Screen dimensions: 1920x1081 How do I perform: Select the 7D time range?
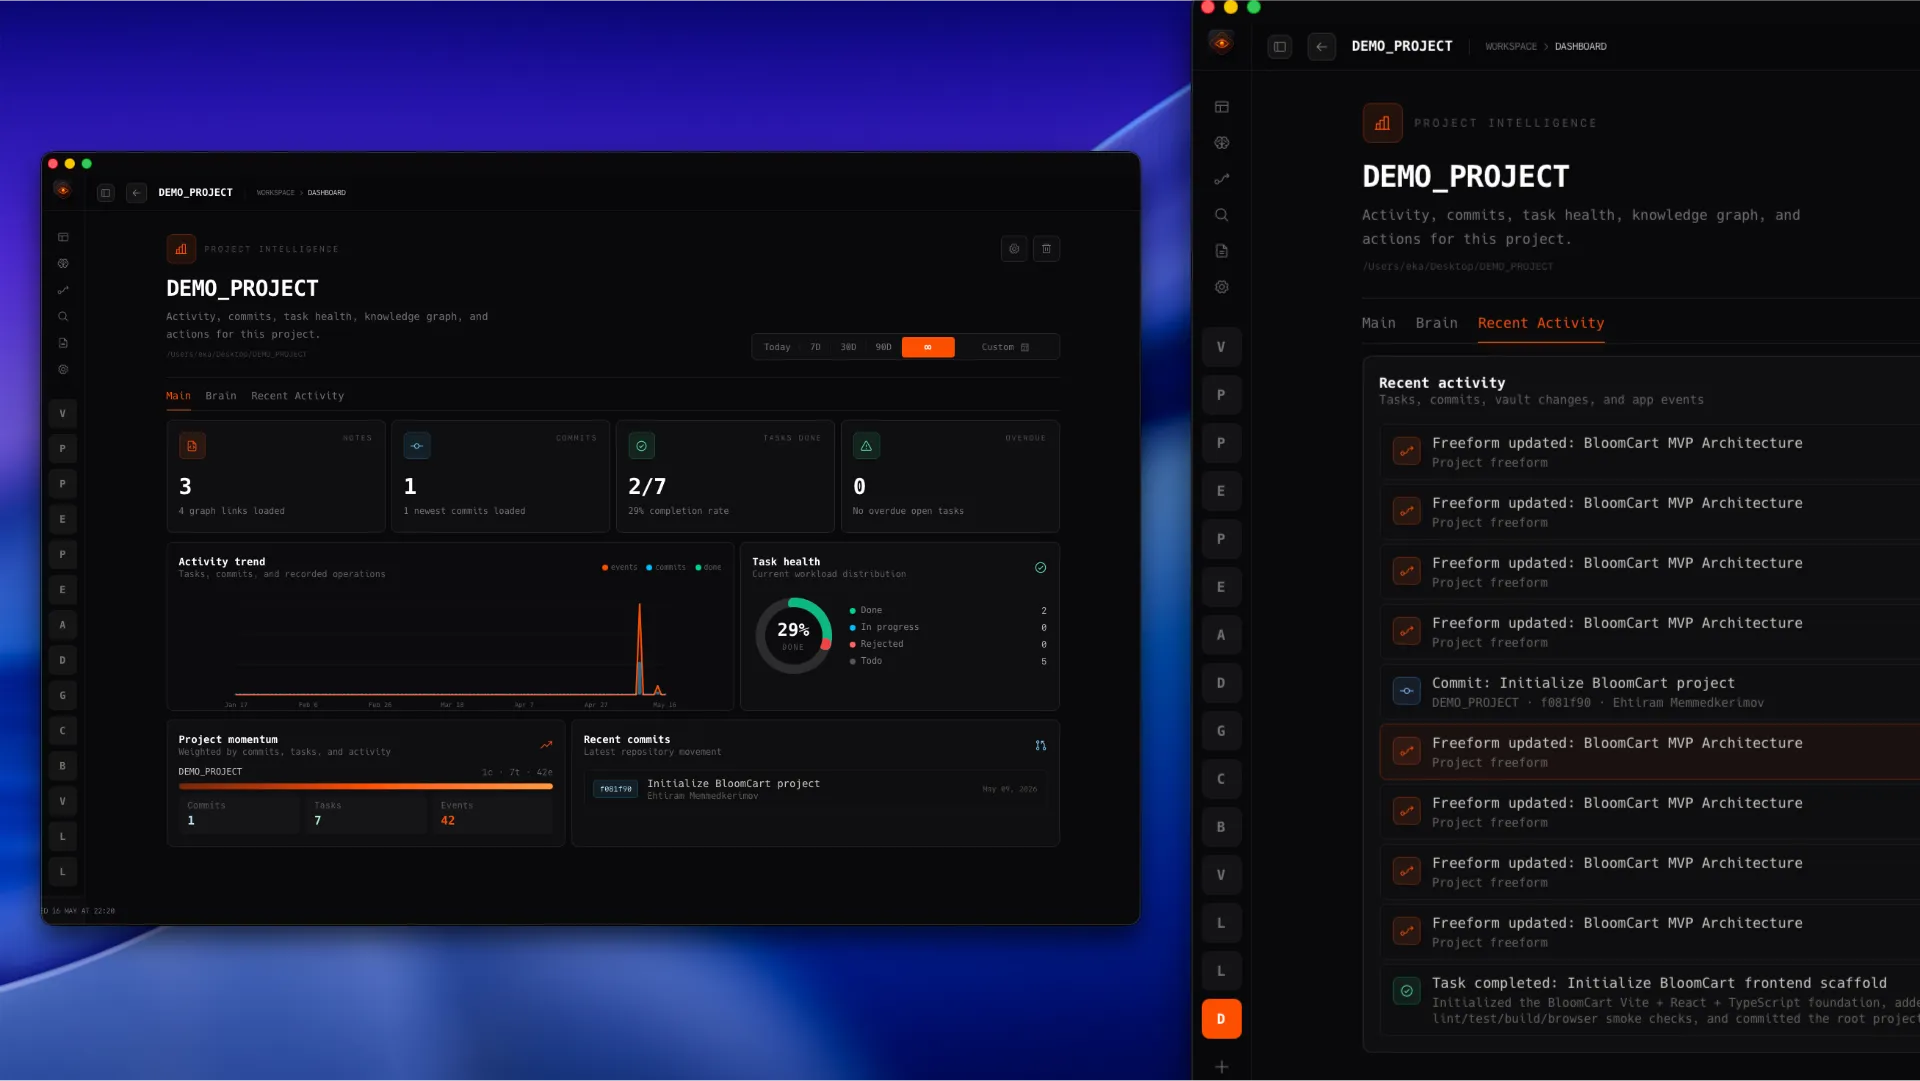click(815, 347)
